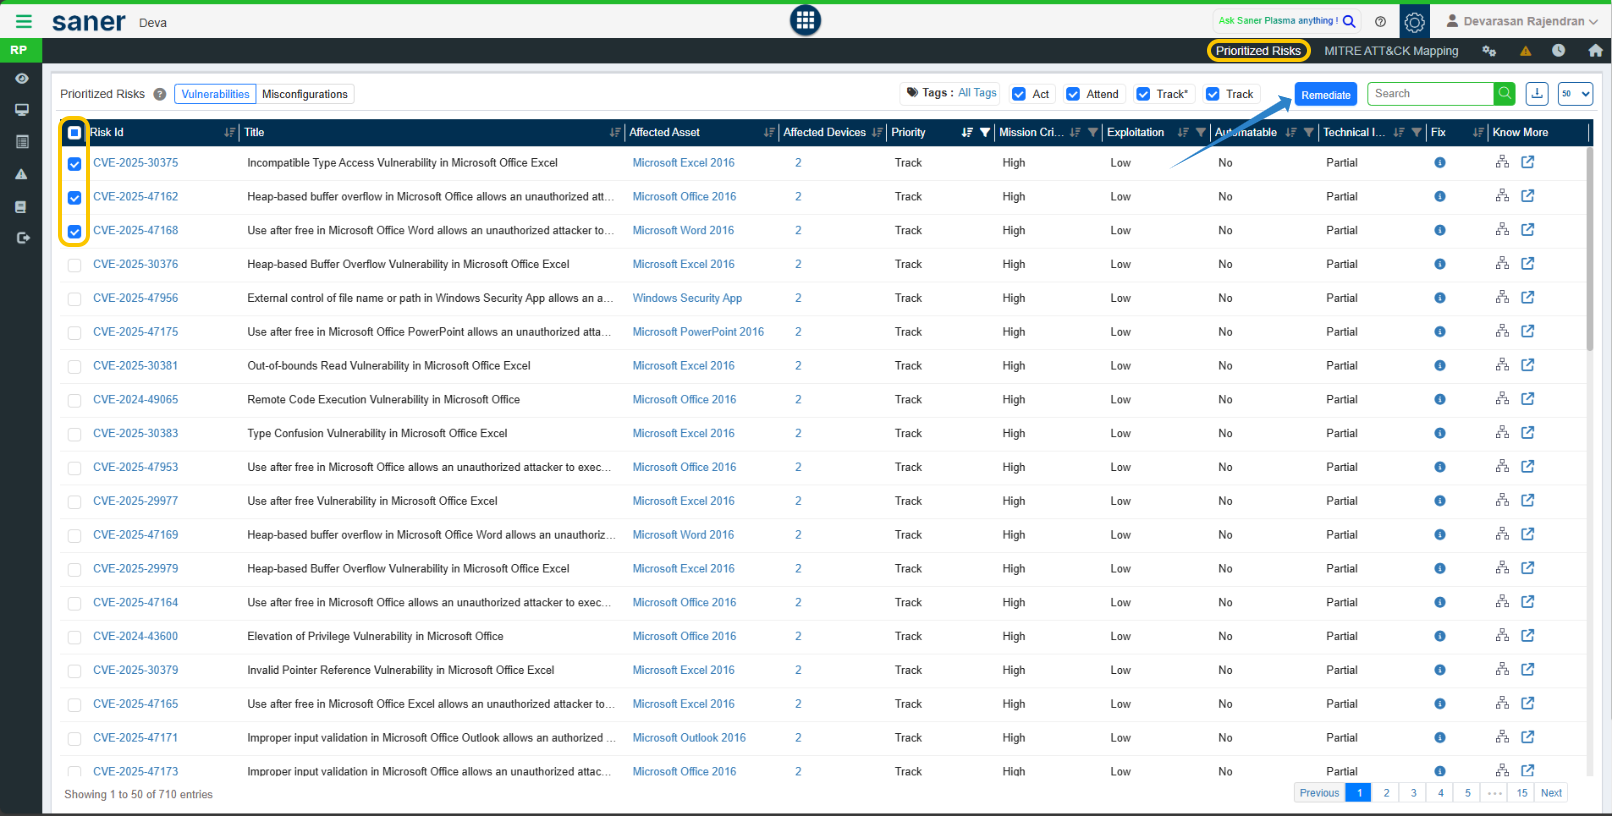Toggle the Track filter checkbox
Image resolution: width=1612 pixels, height=816 pixels.
point(1213,94)
